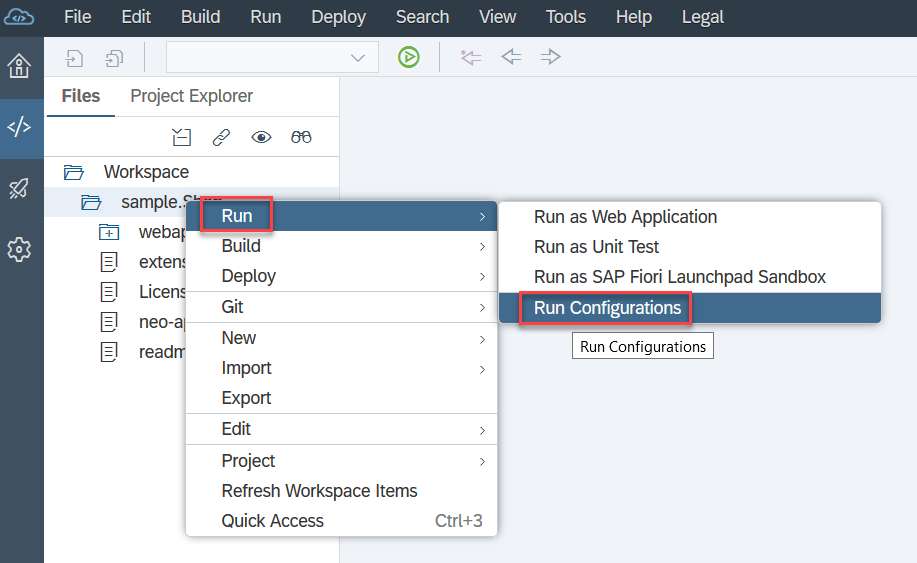Switch to the Files tab

click(81, 96)
